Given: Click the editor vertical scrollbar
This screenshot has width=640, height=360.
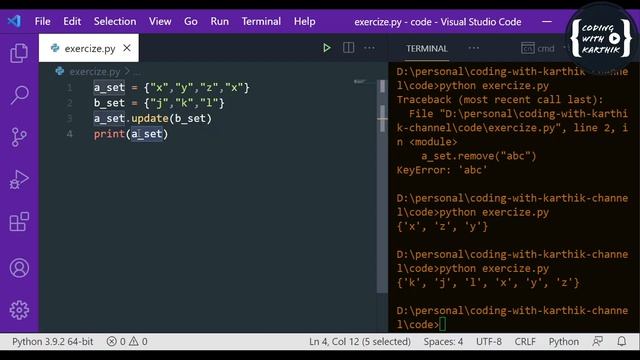Looking at the screenshot, I should (382, 186).
